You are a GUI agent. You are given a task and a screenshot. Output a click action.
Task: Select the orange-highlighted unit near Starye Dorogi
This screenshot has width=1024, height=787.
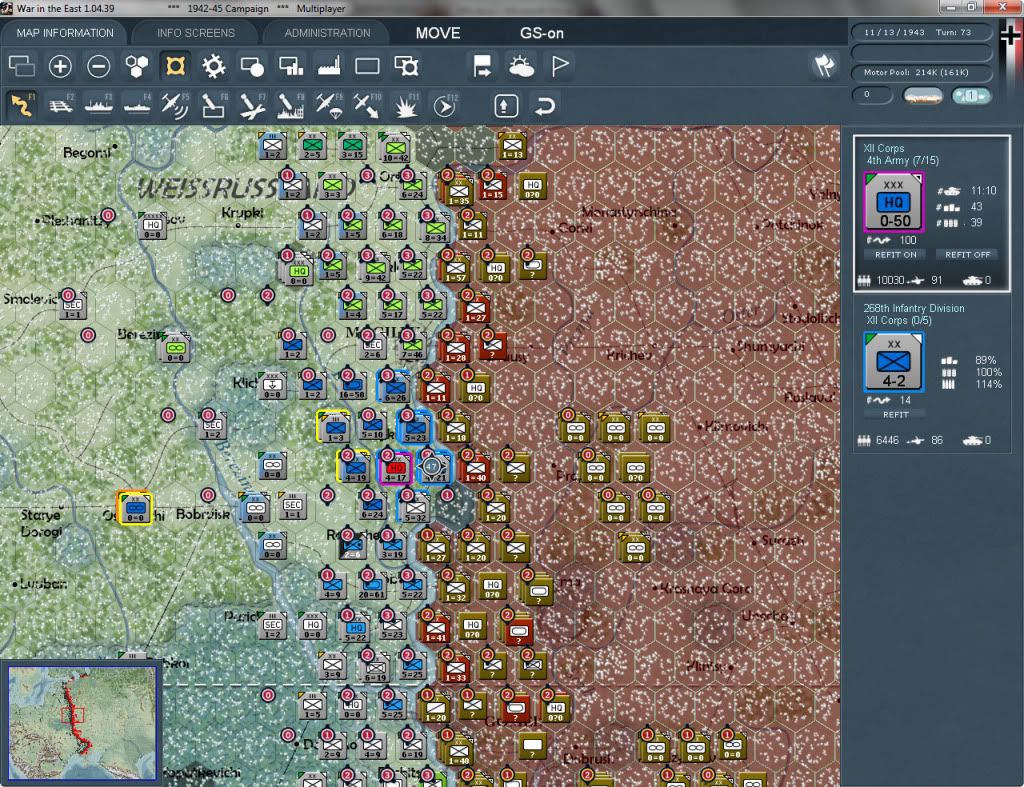[x=135, y=507]
